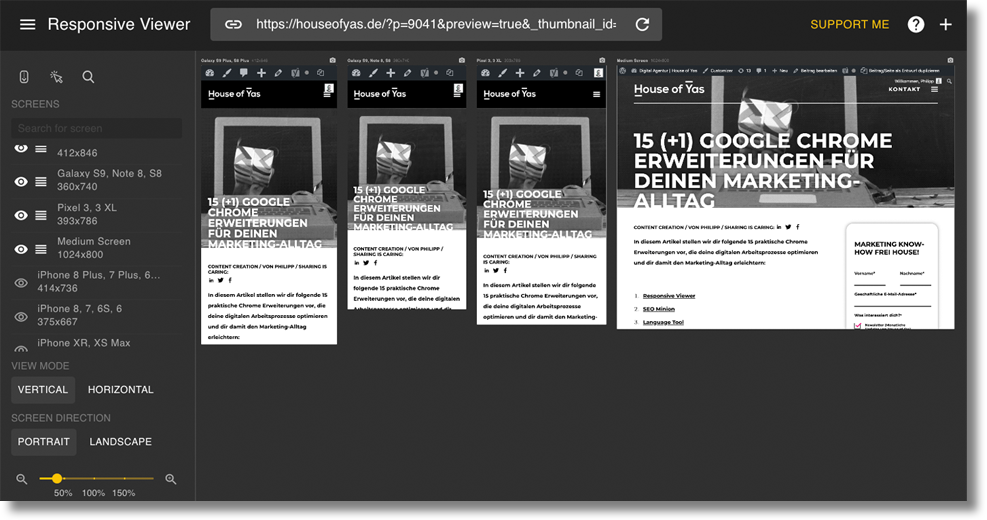Click duplicate post icon in Galaxy S9 Plus preview
Image resolution: width=987 pixels, height=520 pixels.
click(320, 73)
